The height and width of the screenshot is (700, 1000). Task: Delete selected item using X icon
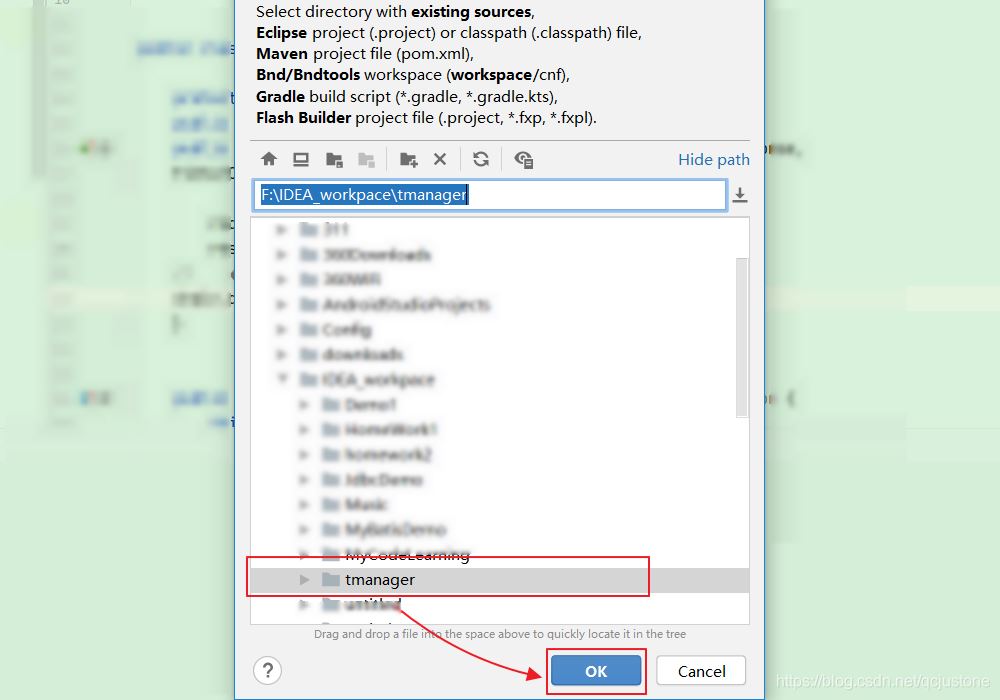coord(440,159)
